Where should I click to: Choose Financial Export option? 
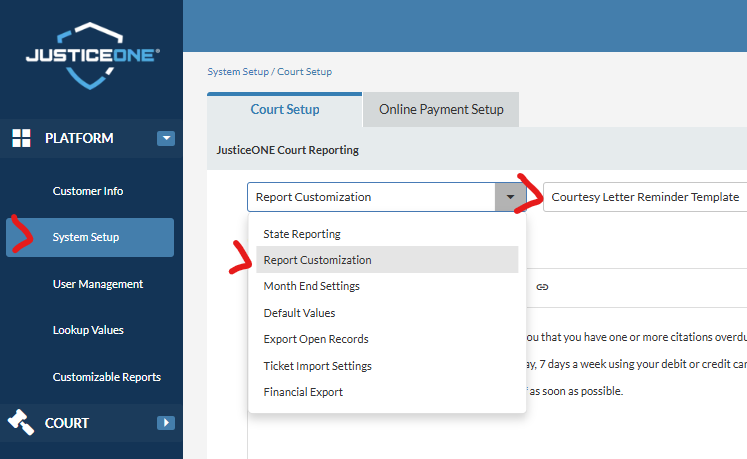coord(387,392)
